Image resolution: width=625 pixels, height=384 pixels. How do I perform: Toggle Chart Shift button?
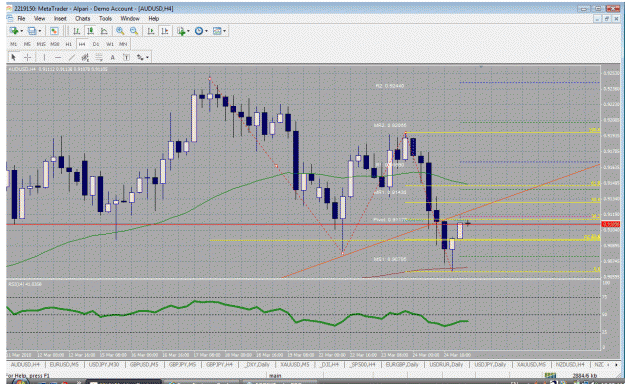[165, 31]
